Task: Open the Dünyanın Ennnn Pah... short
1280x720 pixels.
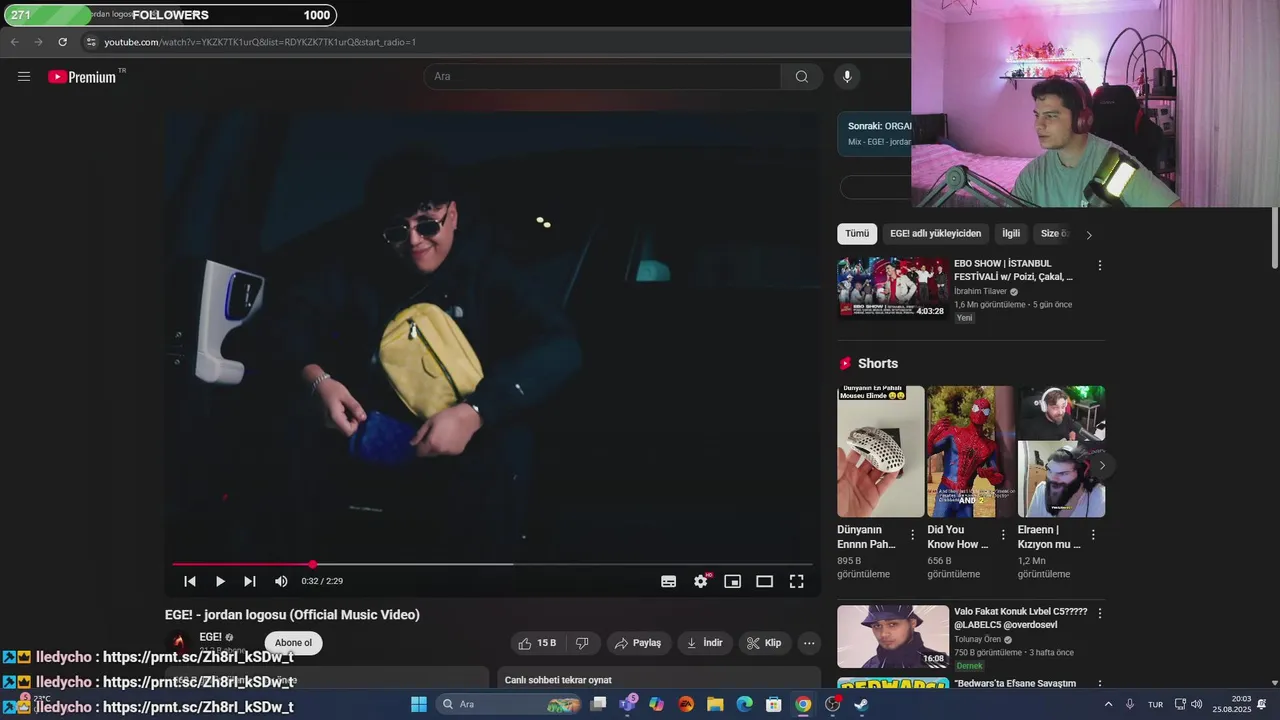Action: coord(880,451)
